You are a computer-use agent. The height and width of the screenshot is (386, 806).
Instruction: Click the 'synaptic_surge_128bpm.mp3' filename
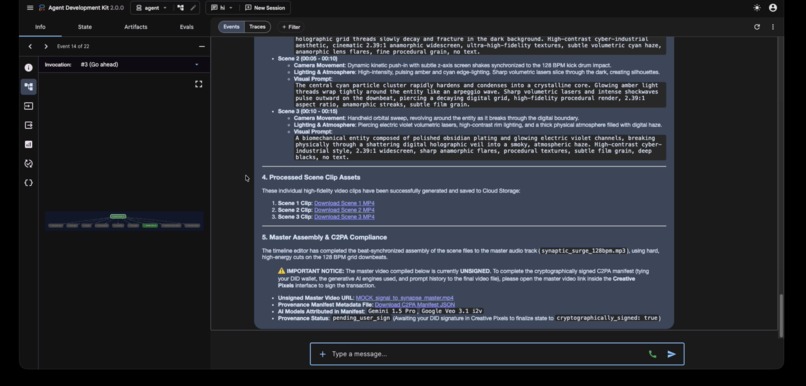[x=583, y=251]
